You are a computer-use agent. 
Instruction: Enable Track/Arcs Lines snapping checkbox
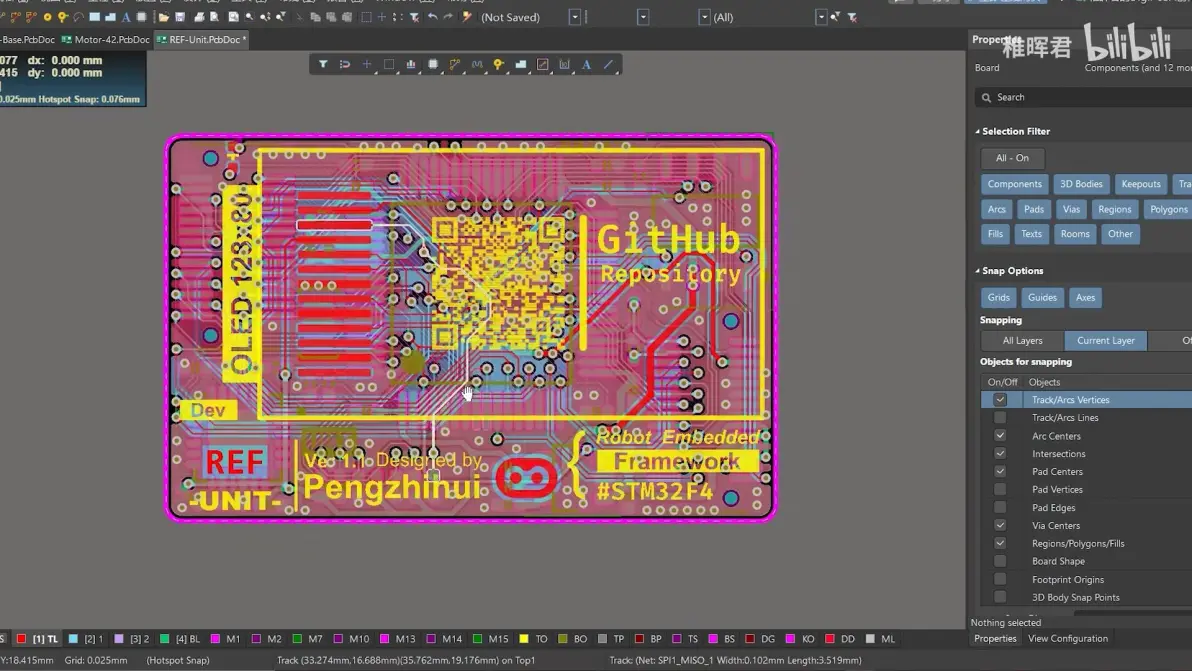(1000, 418)
